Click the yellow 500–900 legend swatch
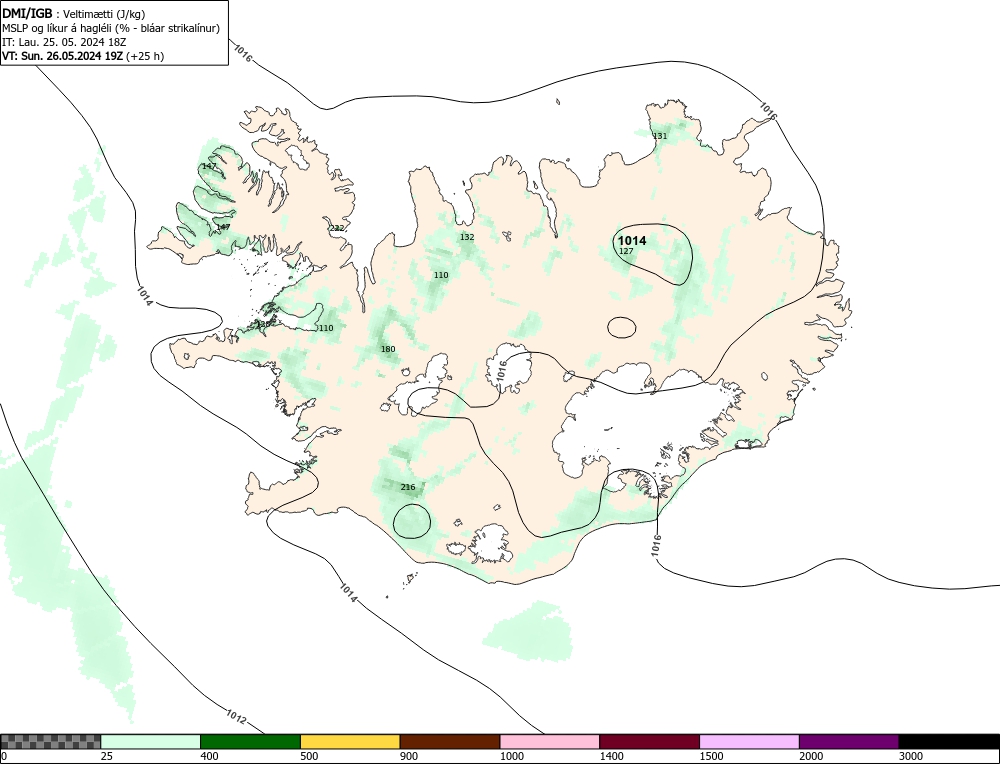This screenshot has height=764, width=1000. (x=350, y=742)
